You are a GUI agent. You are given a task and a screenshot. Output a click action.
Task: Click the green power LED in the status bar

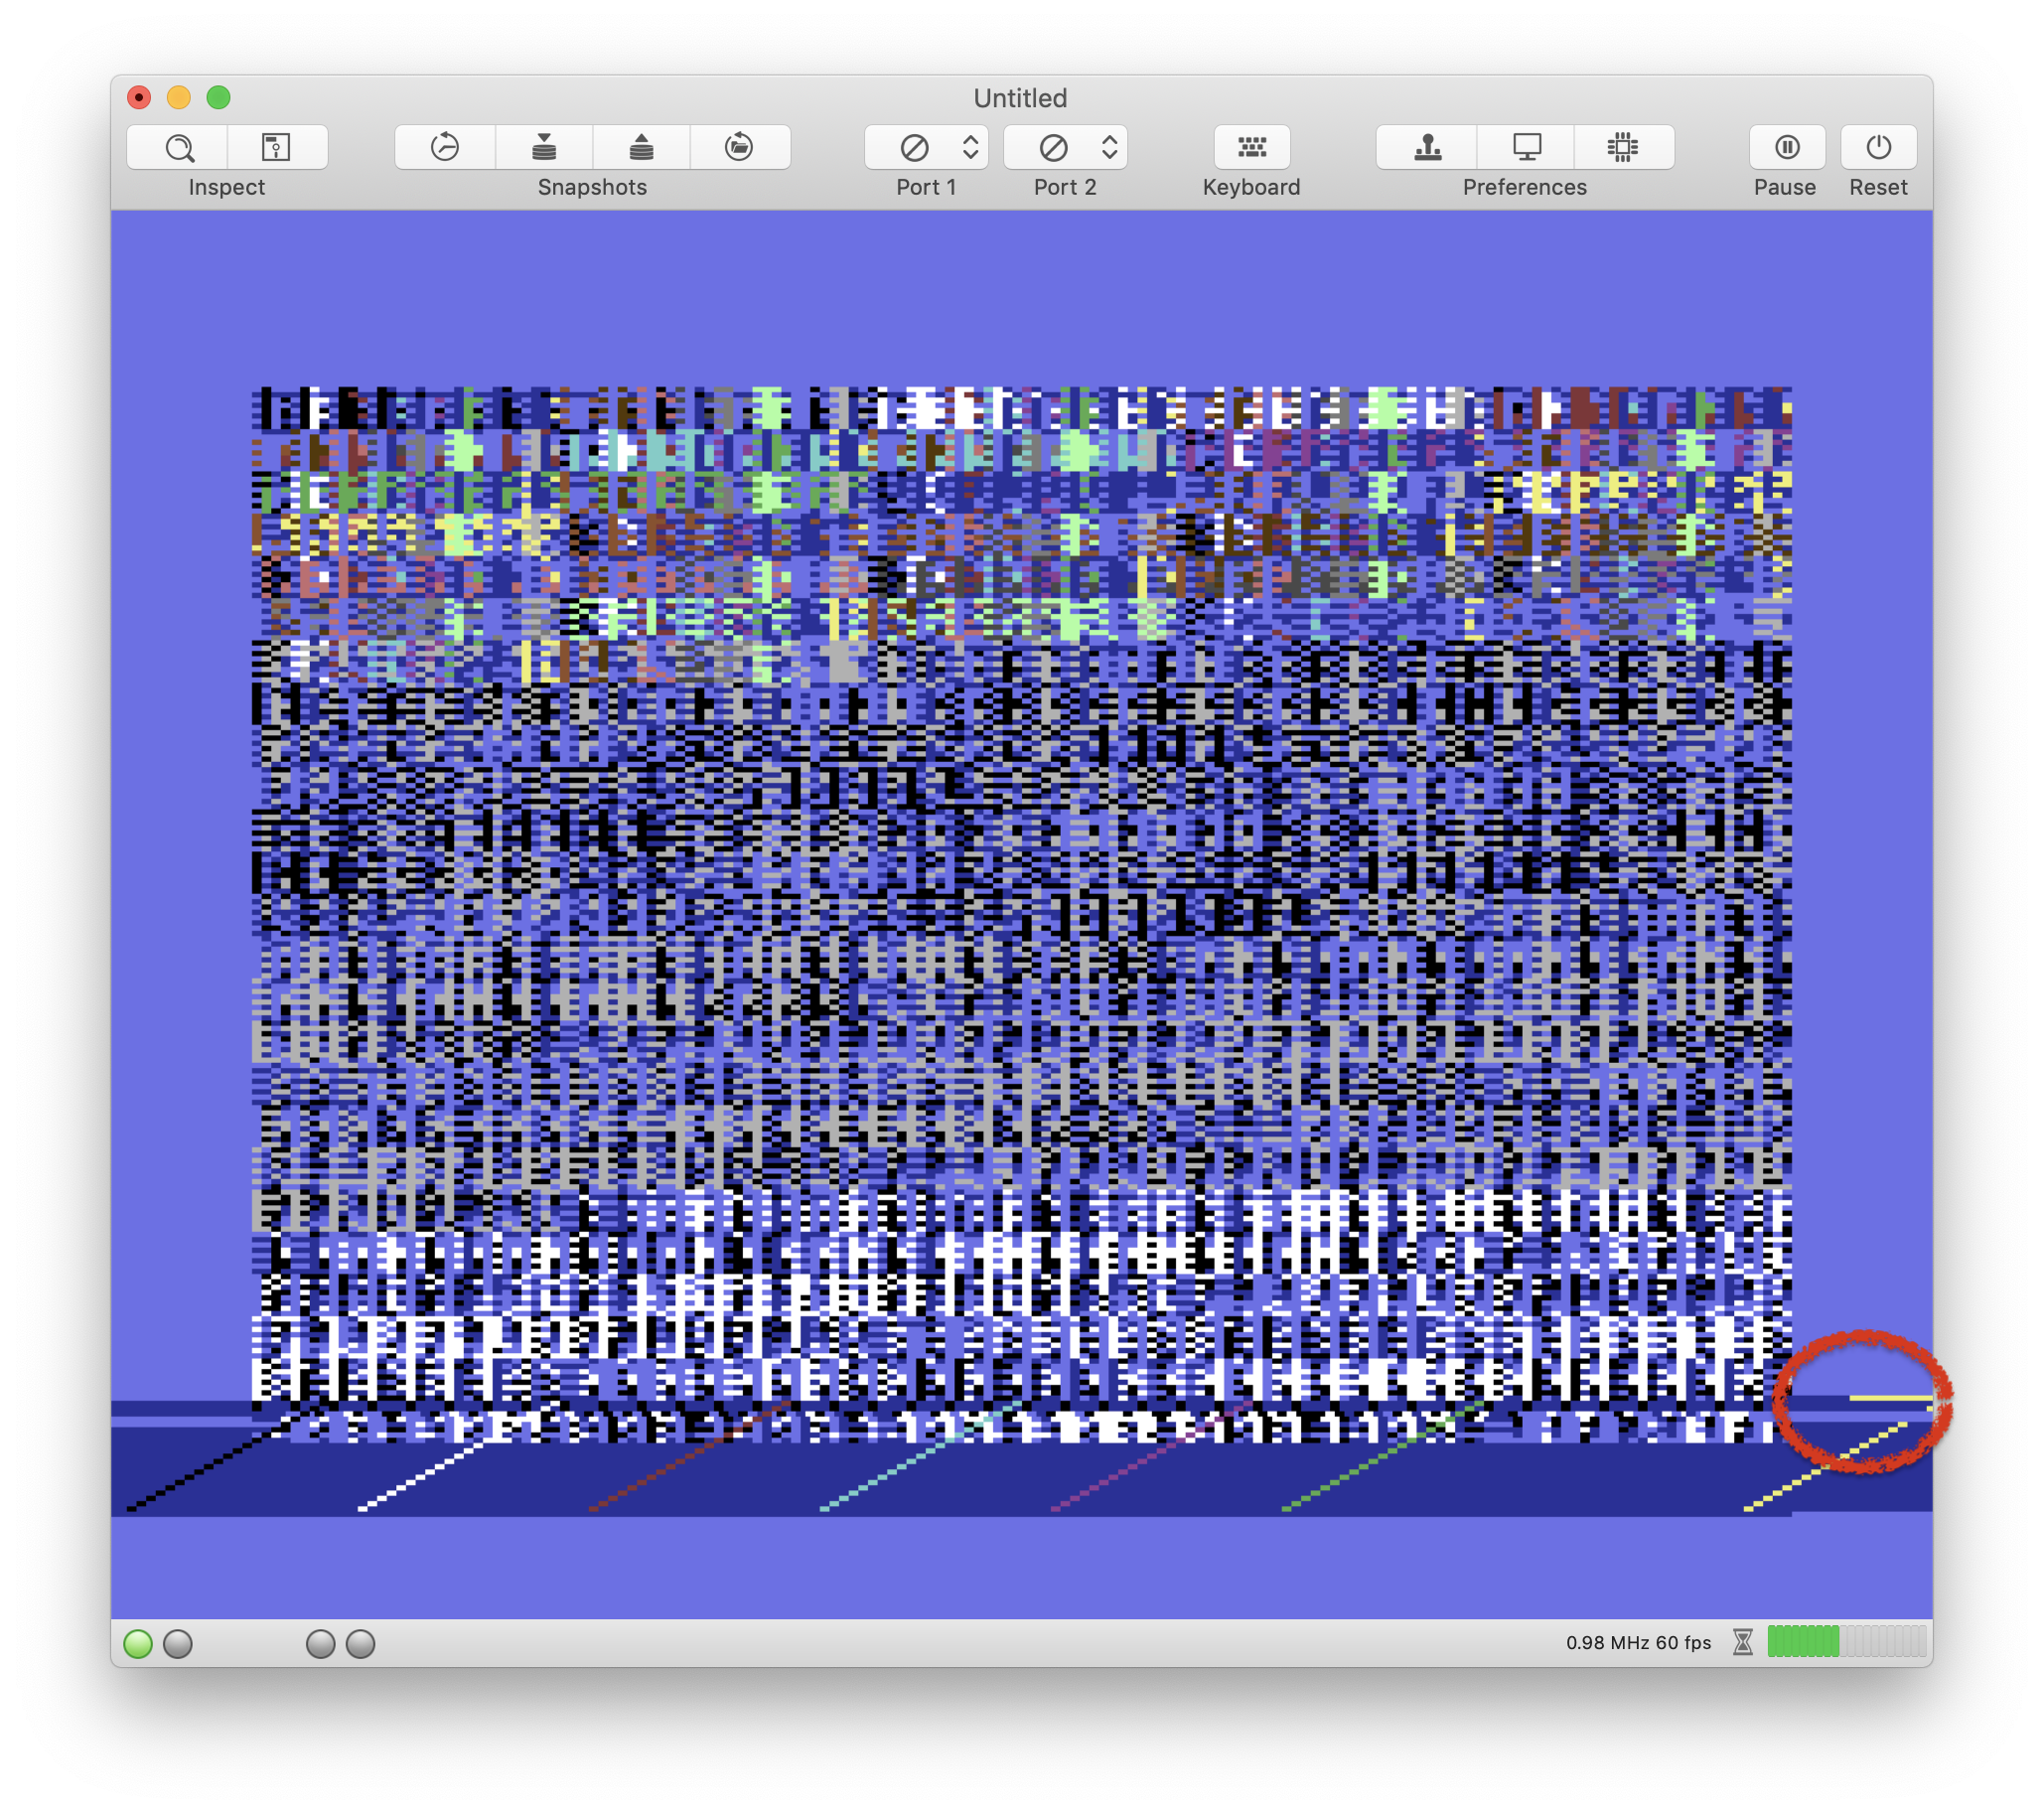138,1644
